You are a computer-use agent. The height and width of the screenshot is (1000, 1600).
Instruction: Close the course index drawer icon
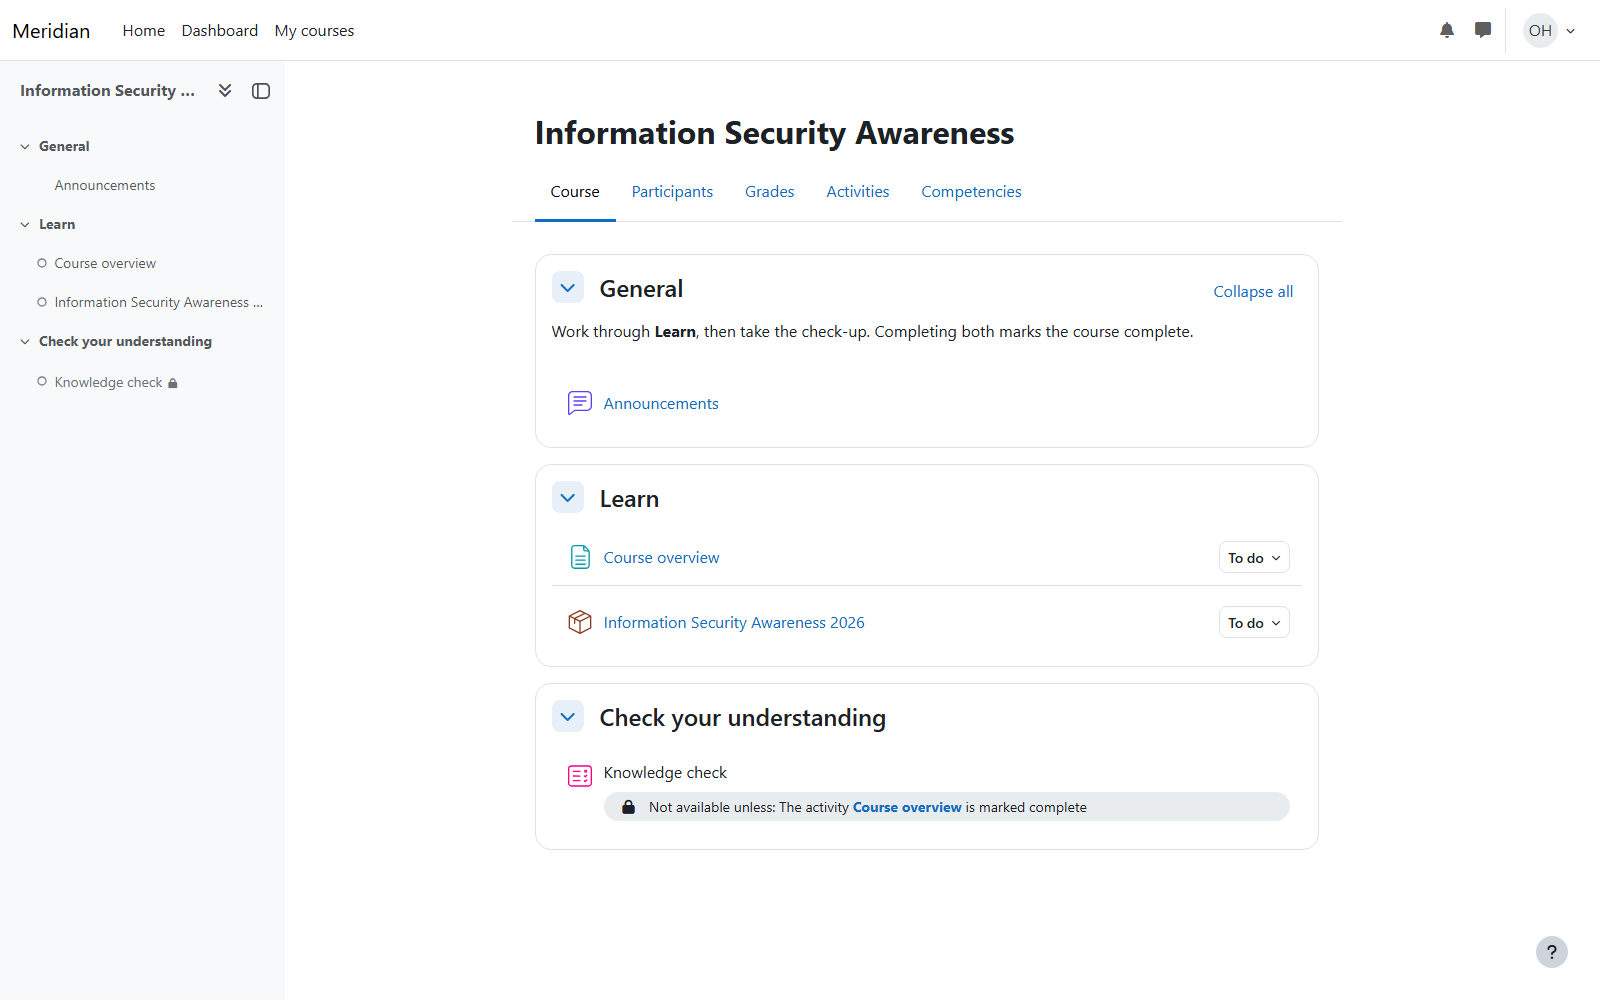point(261,91)
